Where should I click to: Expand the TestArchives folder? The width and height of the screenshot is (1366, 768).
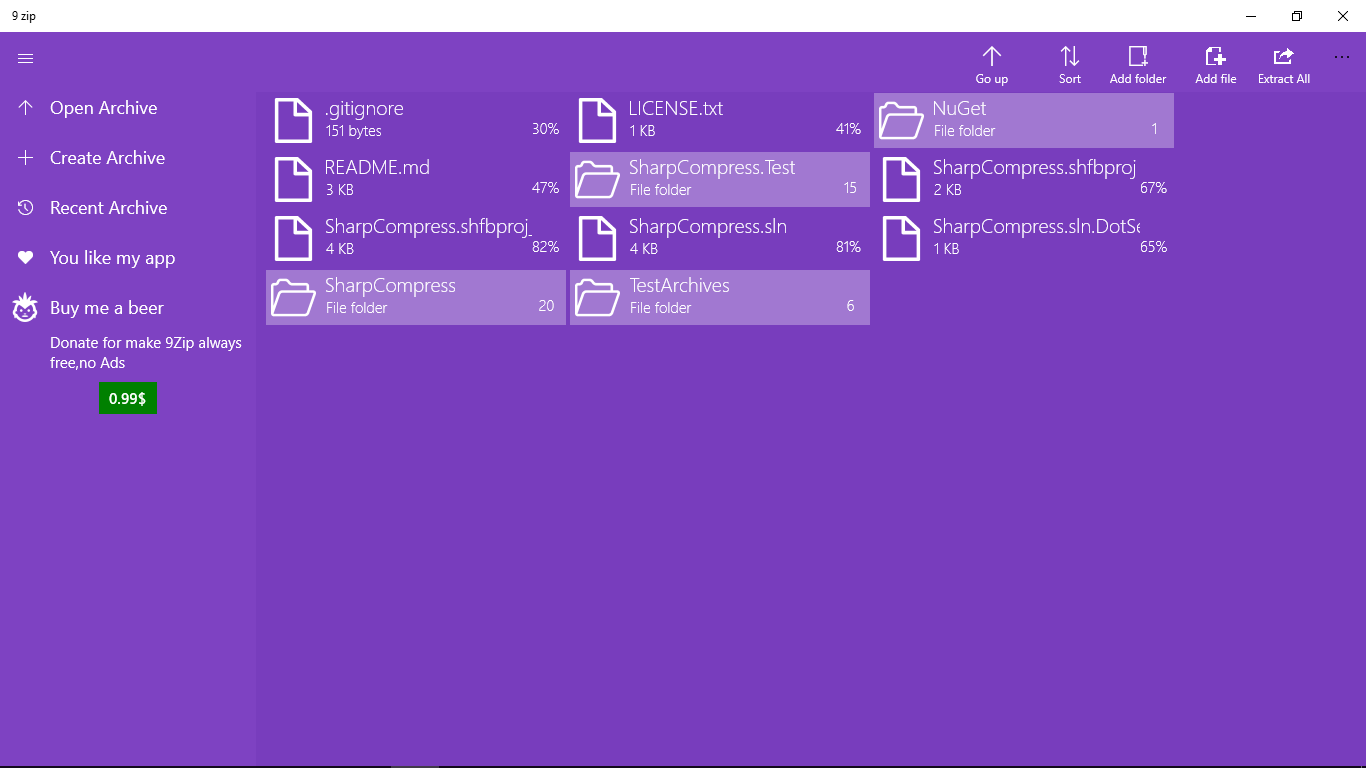[719, 297]
